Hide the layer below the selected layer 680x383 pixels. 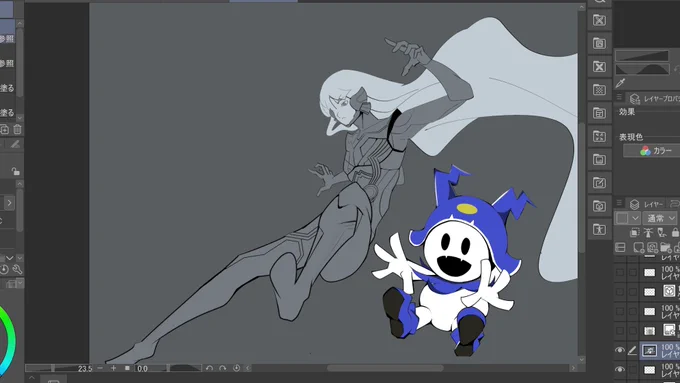(x=620, y=369)
